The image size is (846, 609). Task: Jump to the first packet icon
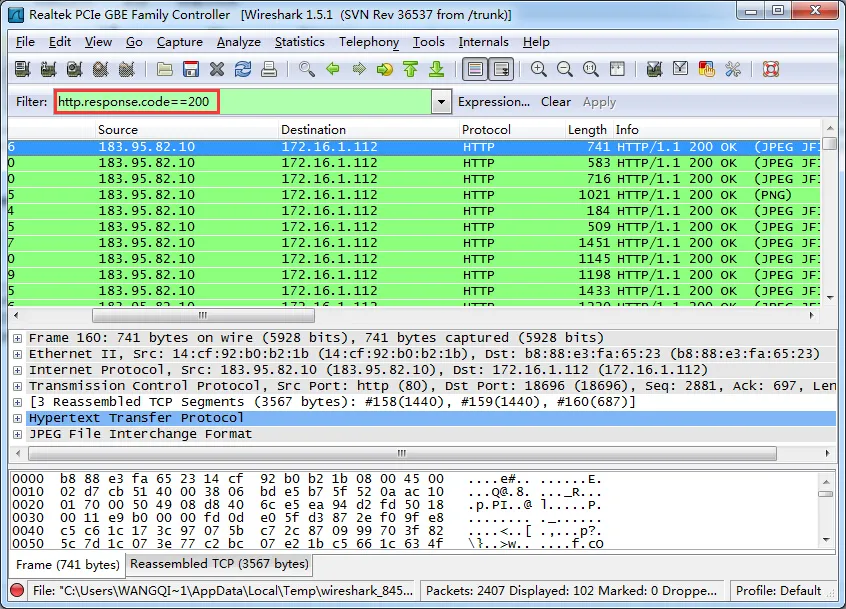(411, 69)
